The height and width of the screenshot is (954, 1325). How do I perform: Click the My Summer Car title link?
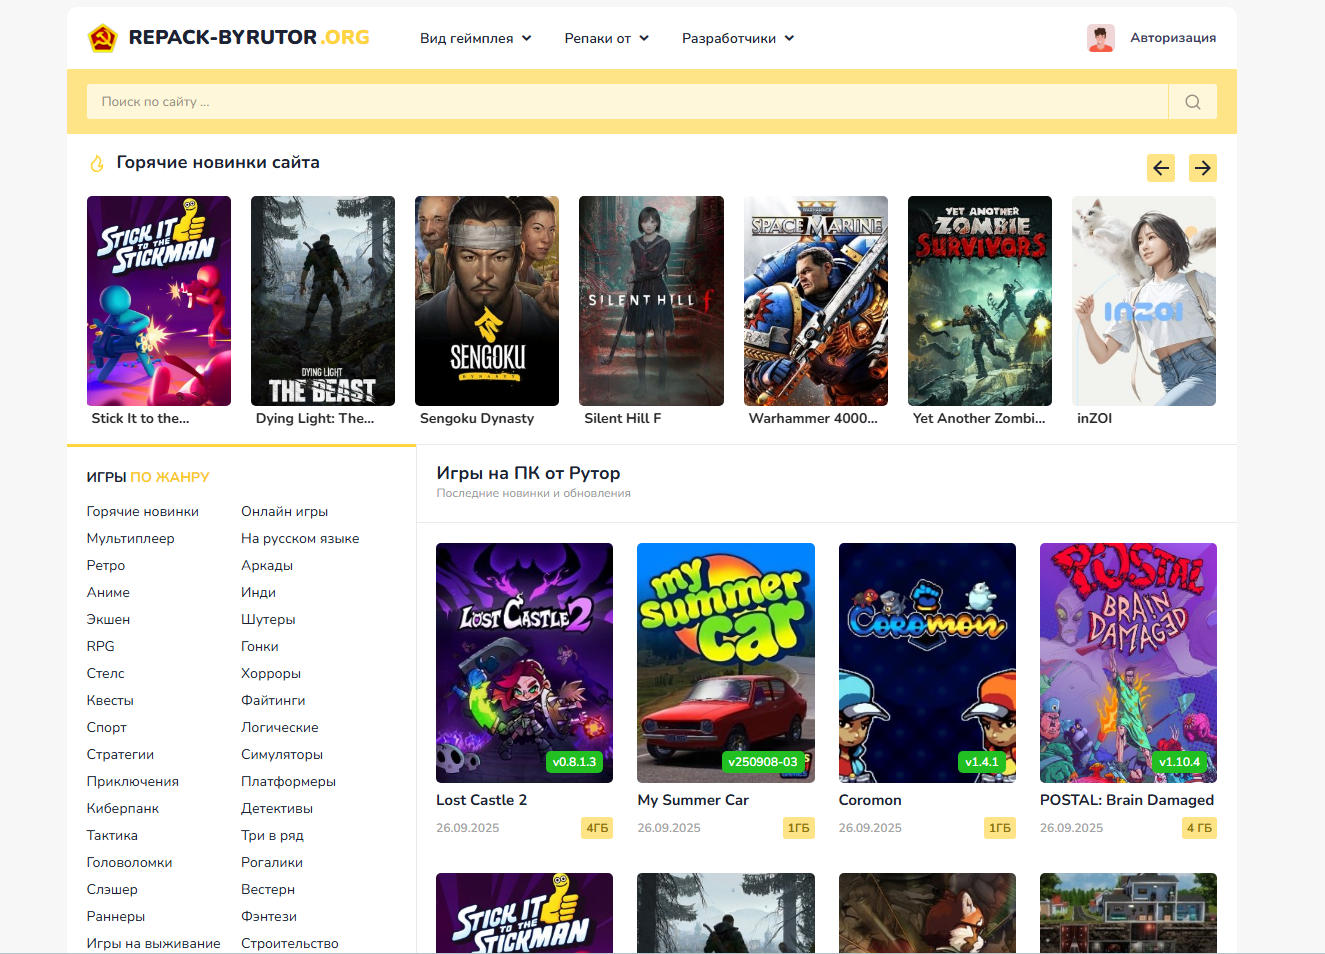(x=693, y=800)
